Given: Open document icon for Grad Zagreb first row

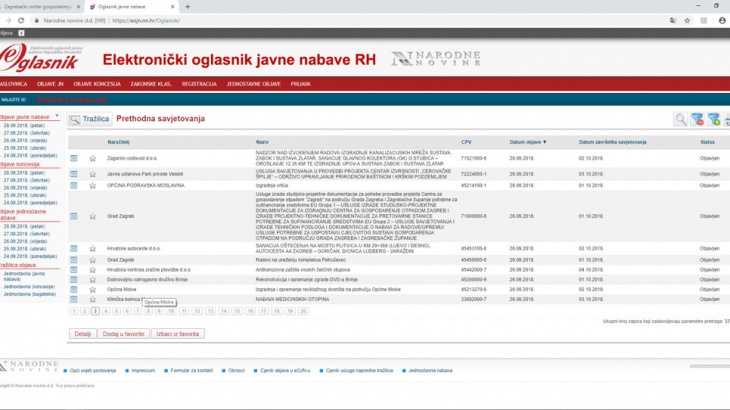Looking at the screenshot, I should click(74, 216).
